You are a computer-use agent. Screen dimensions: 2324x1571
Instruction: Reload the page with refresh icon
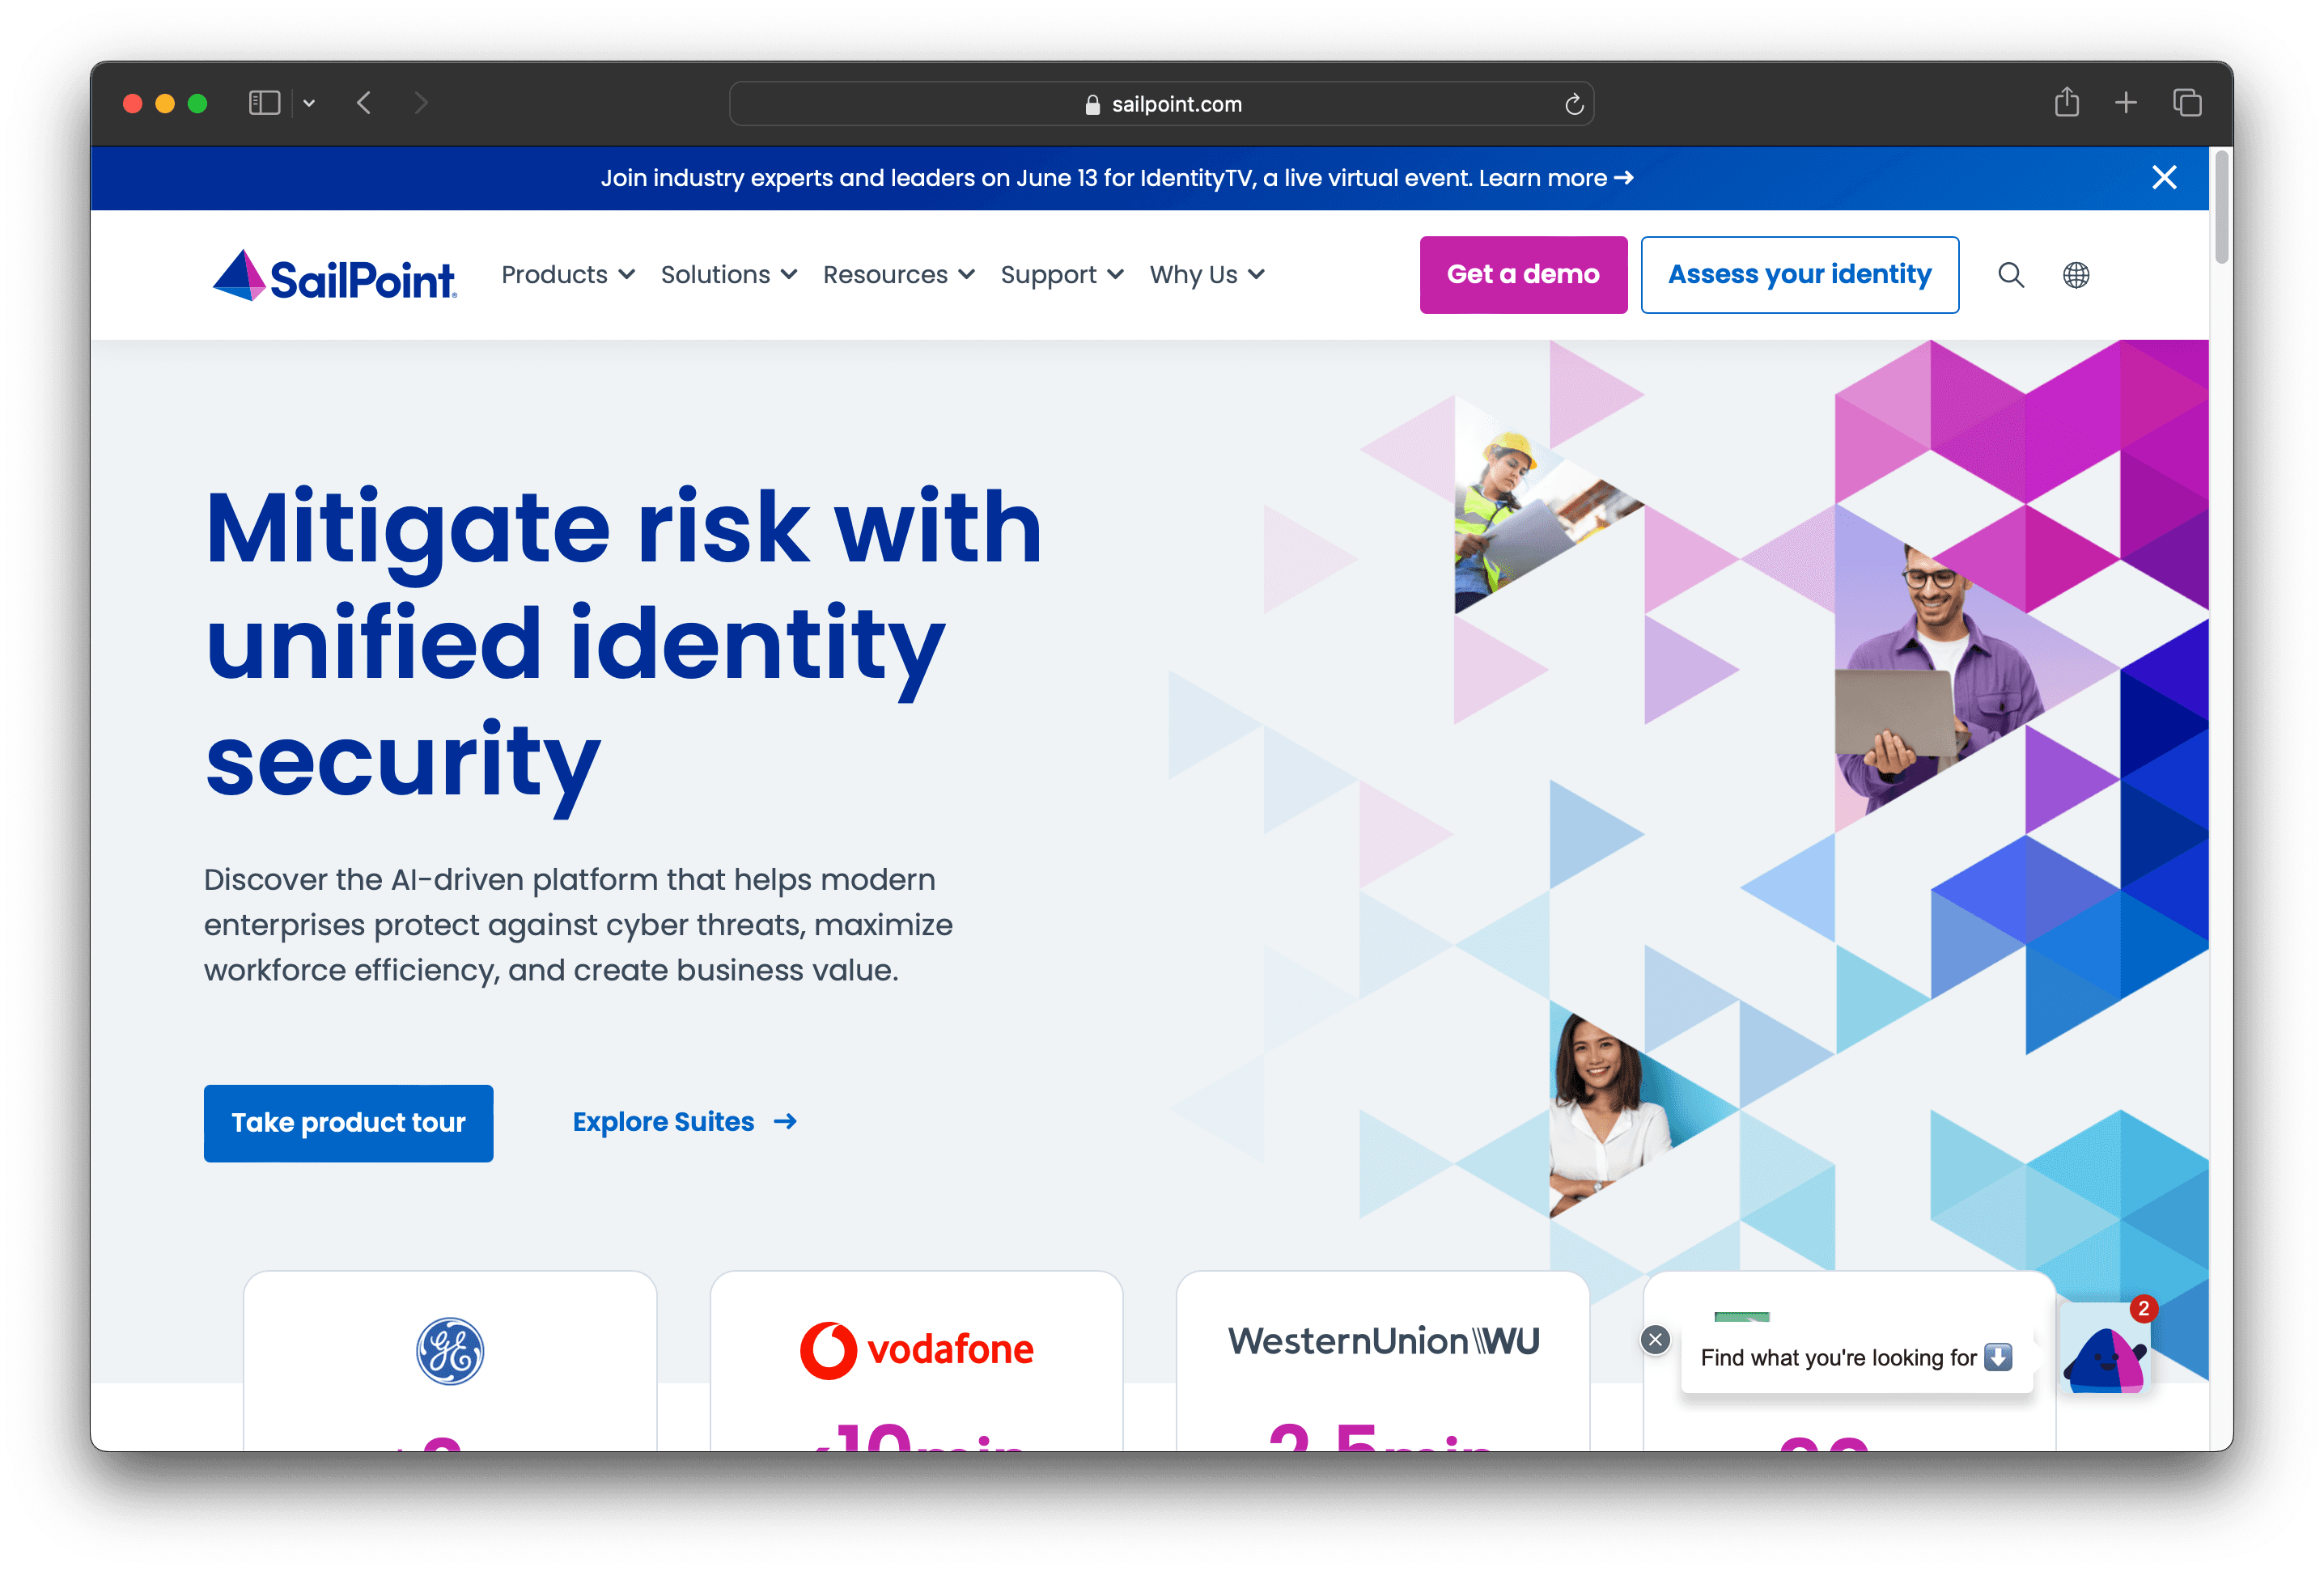[1574, 104]
